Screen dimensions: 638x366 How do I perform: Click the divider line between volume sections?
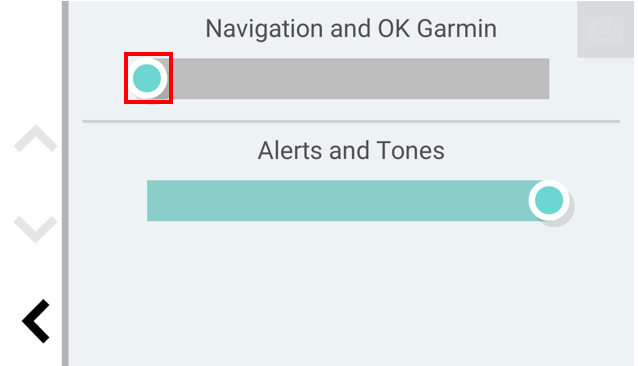[351, 121]
